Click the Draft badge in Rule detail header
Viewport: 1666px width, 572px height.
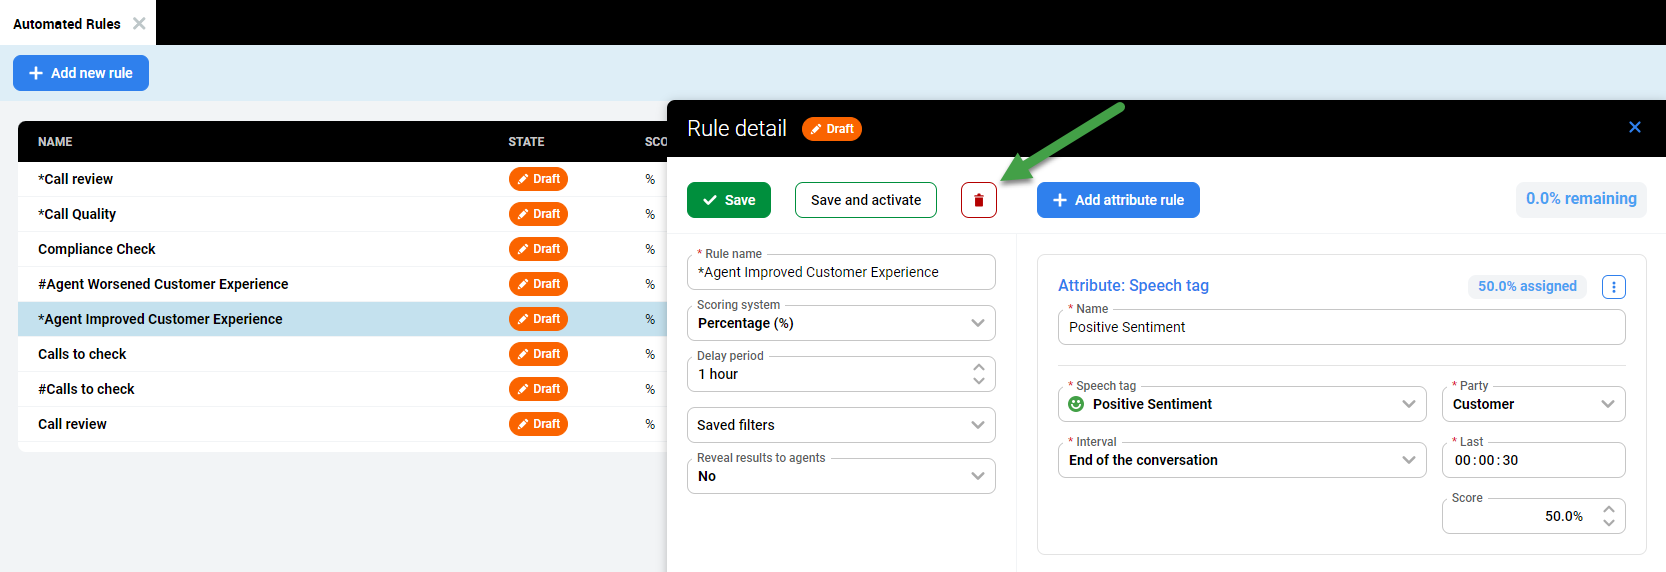832,129
